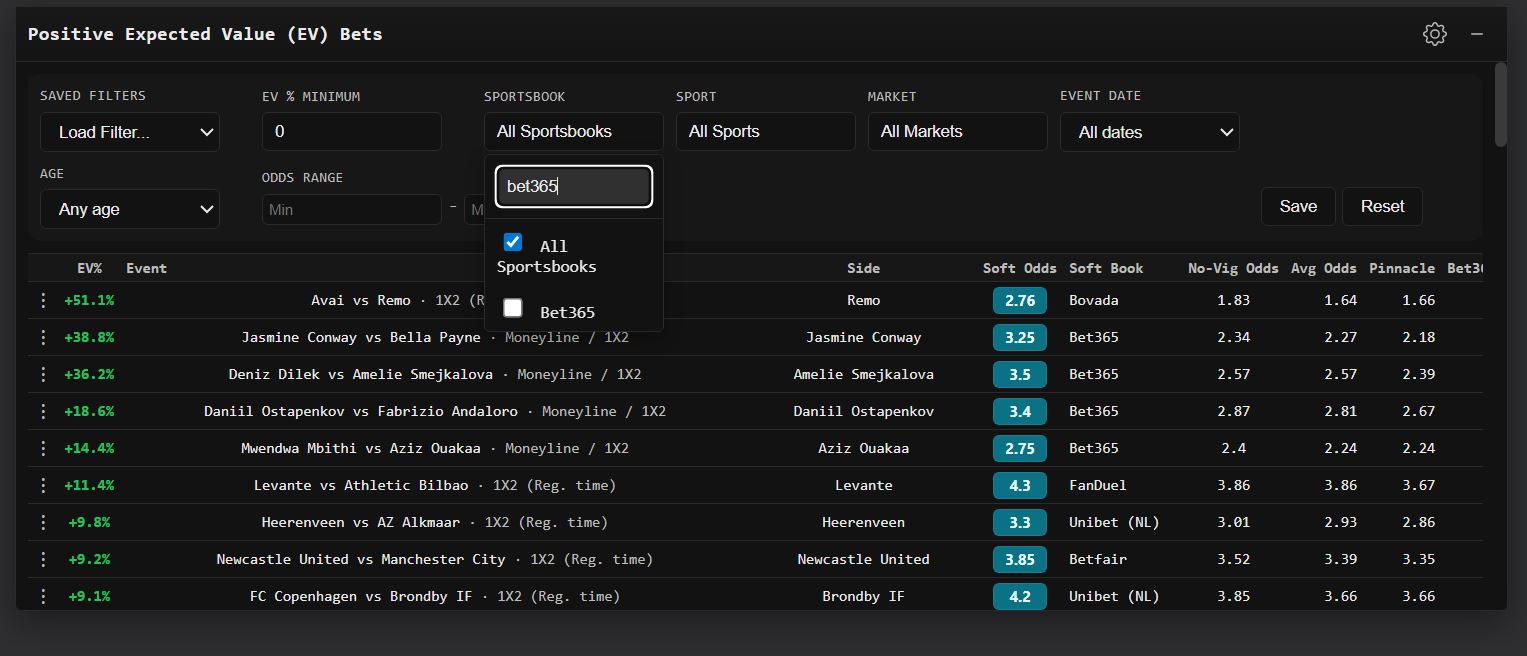Open the row menu for Heerenveen vs AZ Alkmaar
1527x656 pixels.
(x=41, y=522)
